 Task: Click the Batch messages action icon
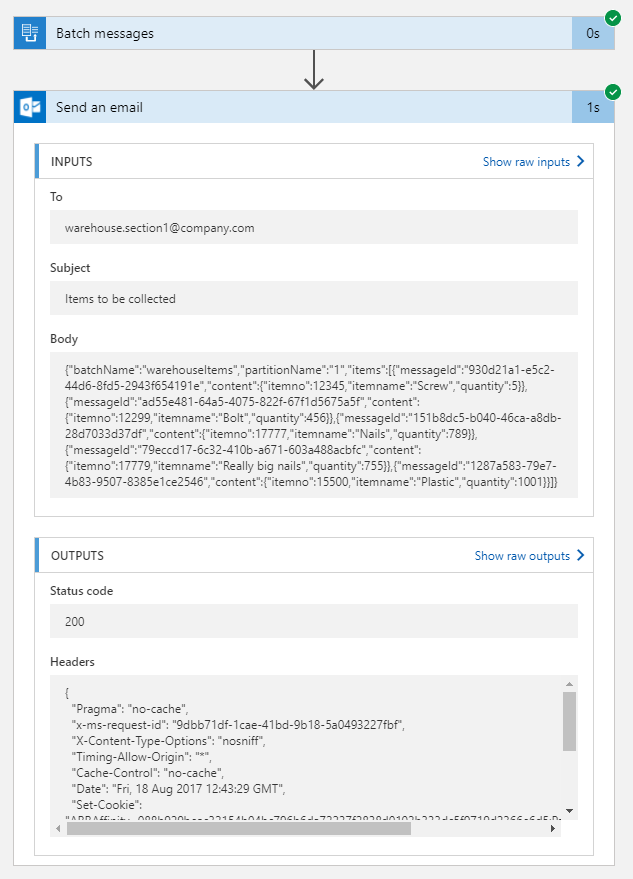[x=30, y=33]
